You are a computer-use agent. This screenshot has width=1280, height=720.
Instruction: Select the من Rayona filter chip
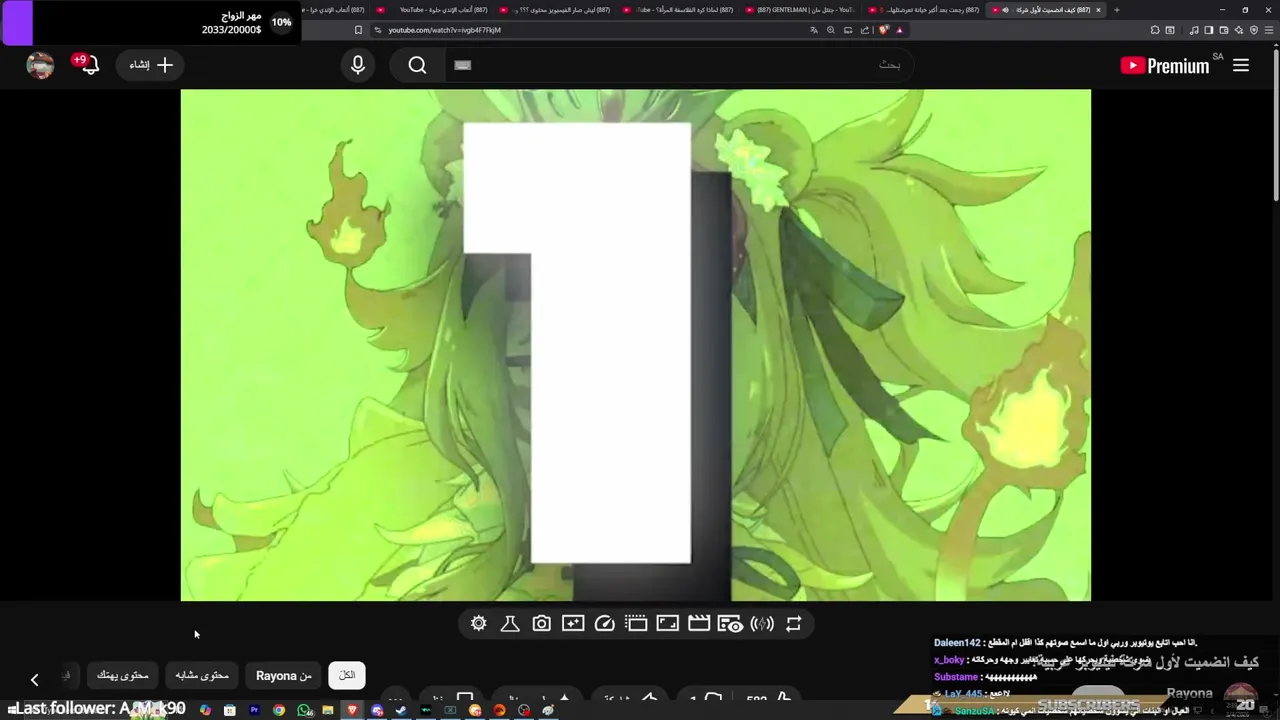(284, 676)
